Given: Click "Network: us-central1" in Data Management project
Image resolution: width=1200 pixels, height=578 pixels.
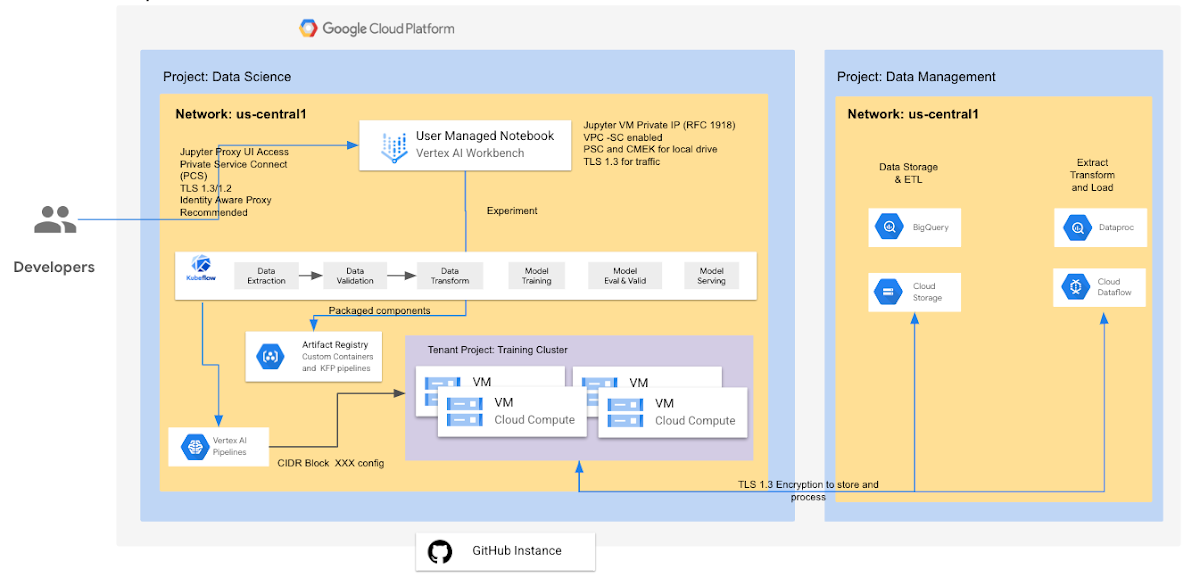Looking at the screenshot, I should point(913,114).
